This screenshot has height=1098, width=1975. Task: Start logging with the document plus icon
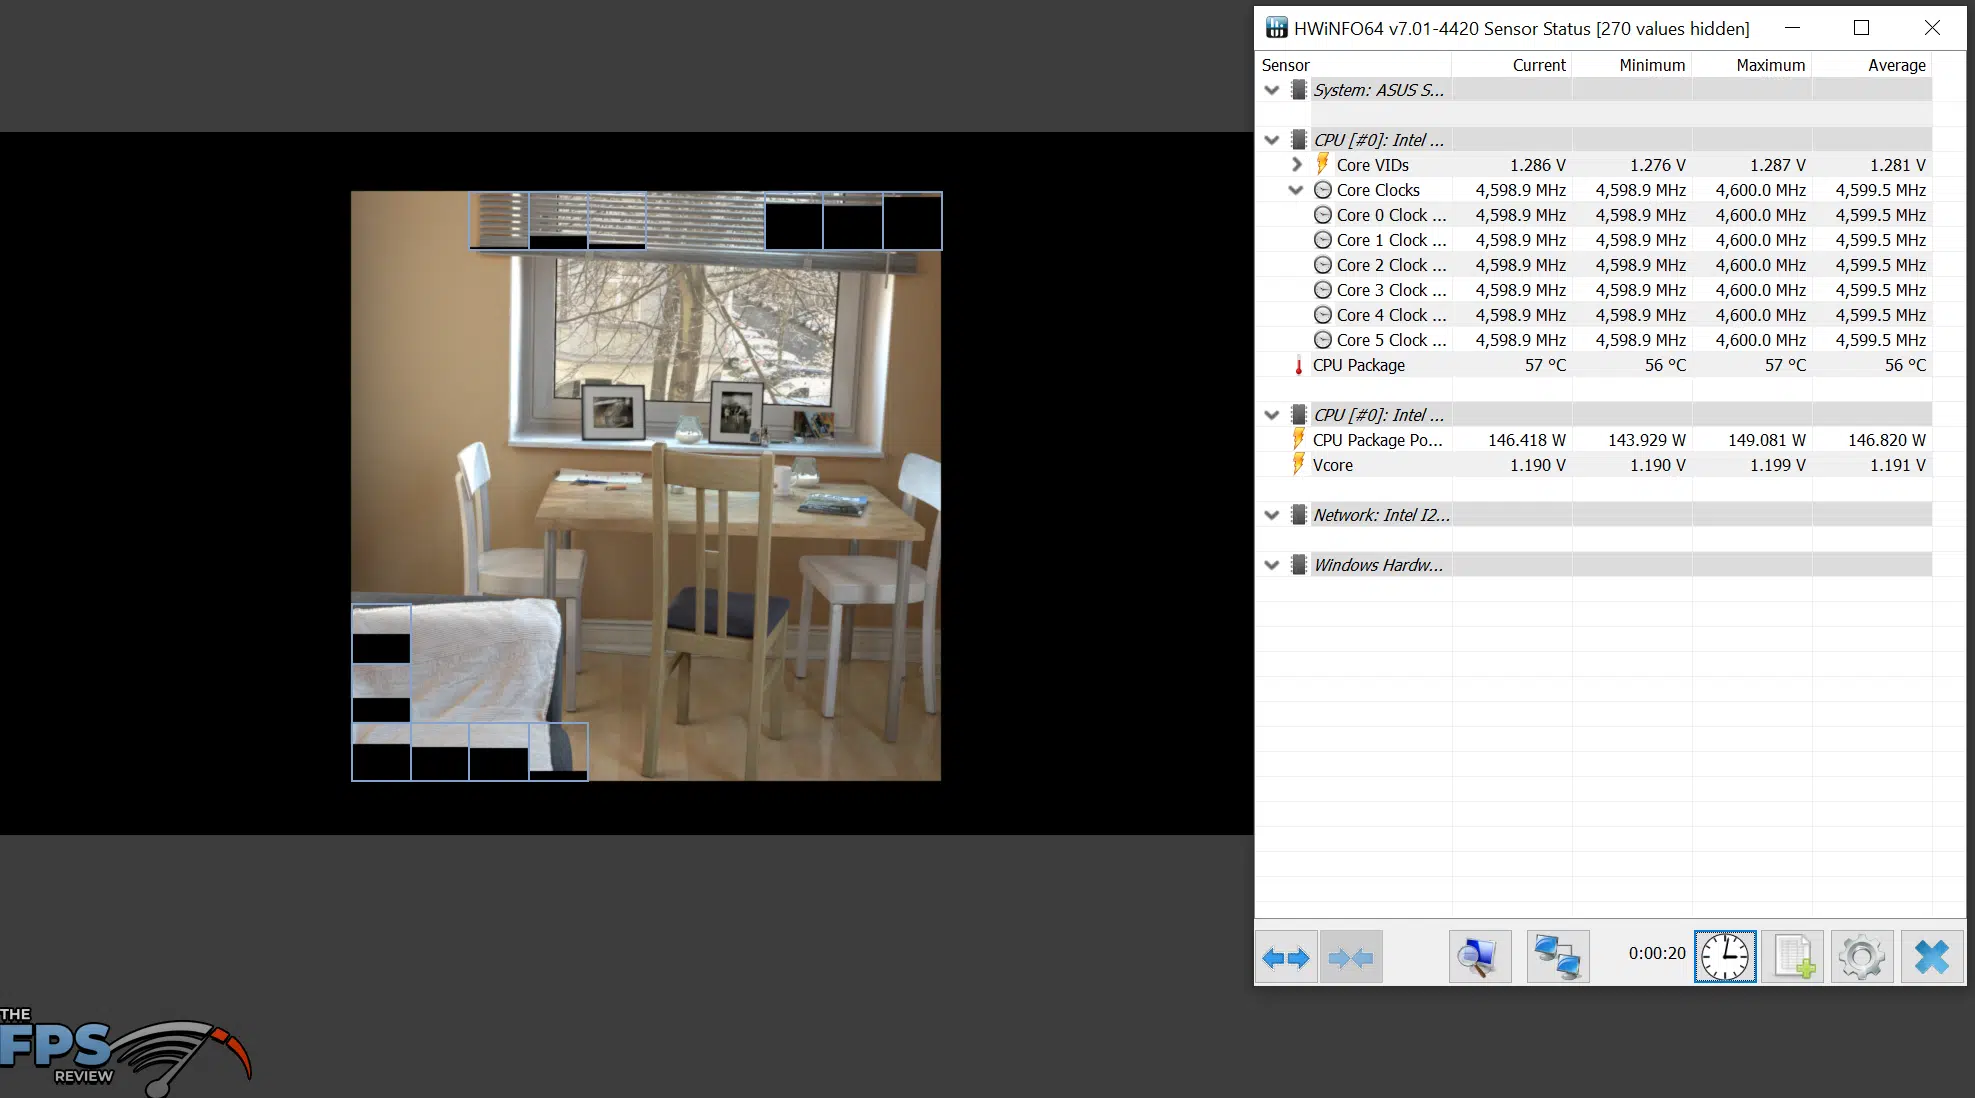[1793, 958]
